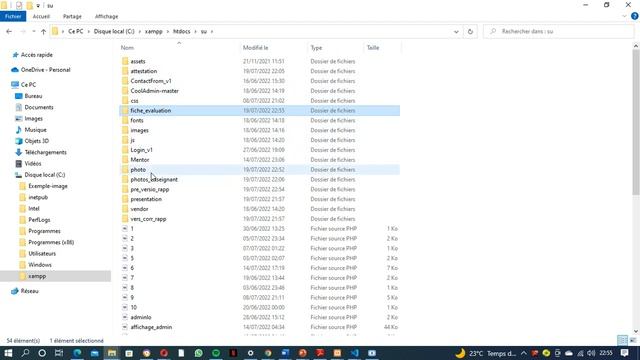Select Programmes (x86) in sidebar
Viewport: 640px width, 360px height.
51,242
